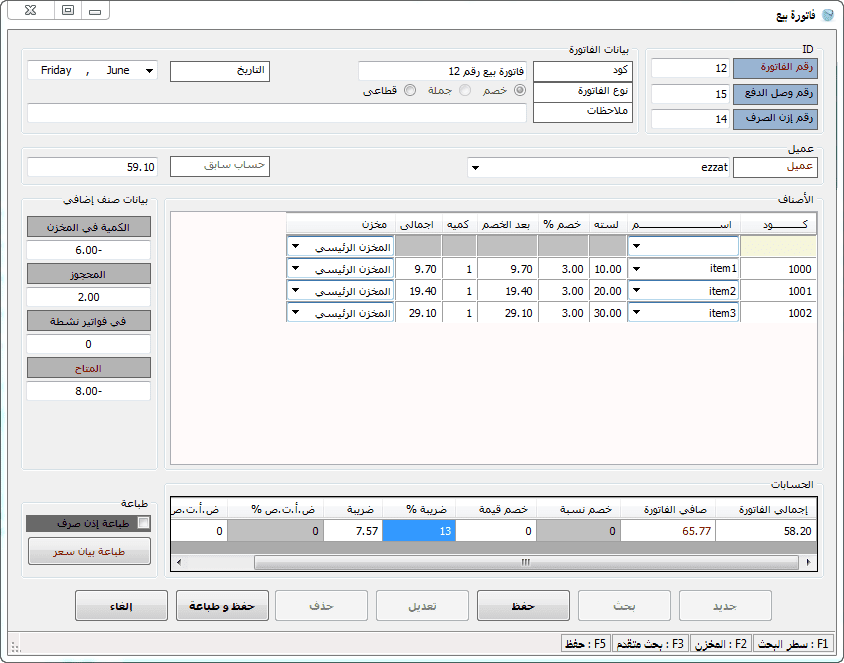Click the horizontal scrollbar's left arrow
Viewport: 844px width, 663px height.
click(178, 562)
